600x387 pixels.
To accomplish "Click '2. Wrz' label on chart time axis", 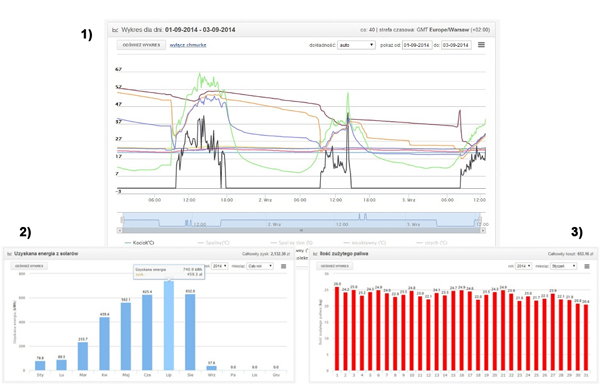I will click(265, 200).
